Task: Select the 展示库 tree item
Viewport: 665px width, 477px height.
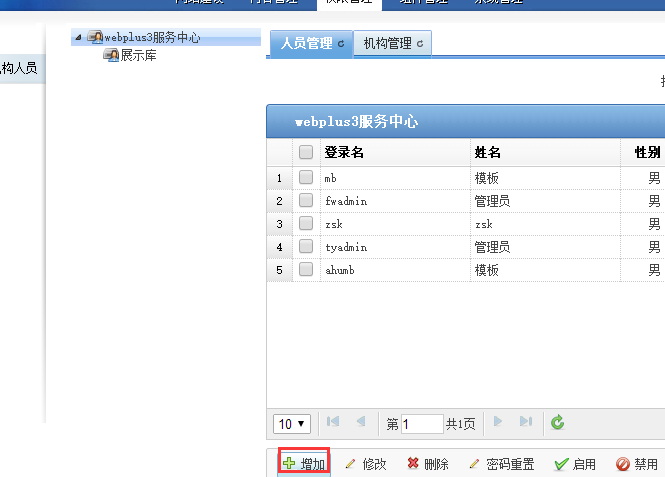Action: [137, 55]
